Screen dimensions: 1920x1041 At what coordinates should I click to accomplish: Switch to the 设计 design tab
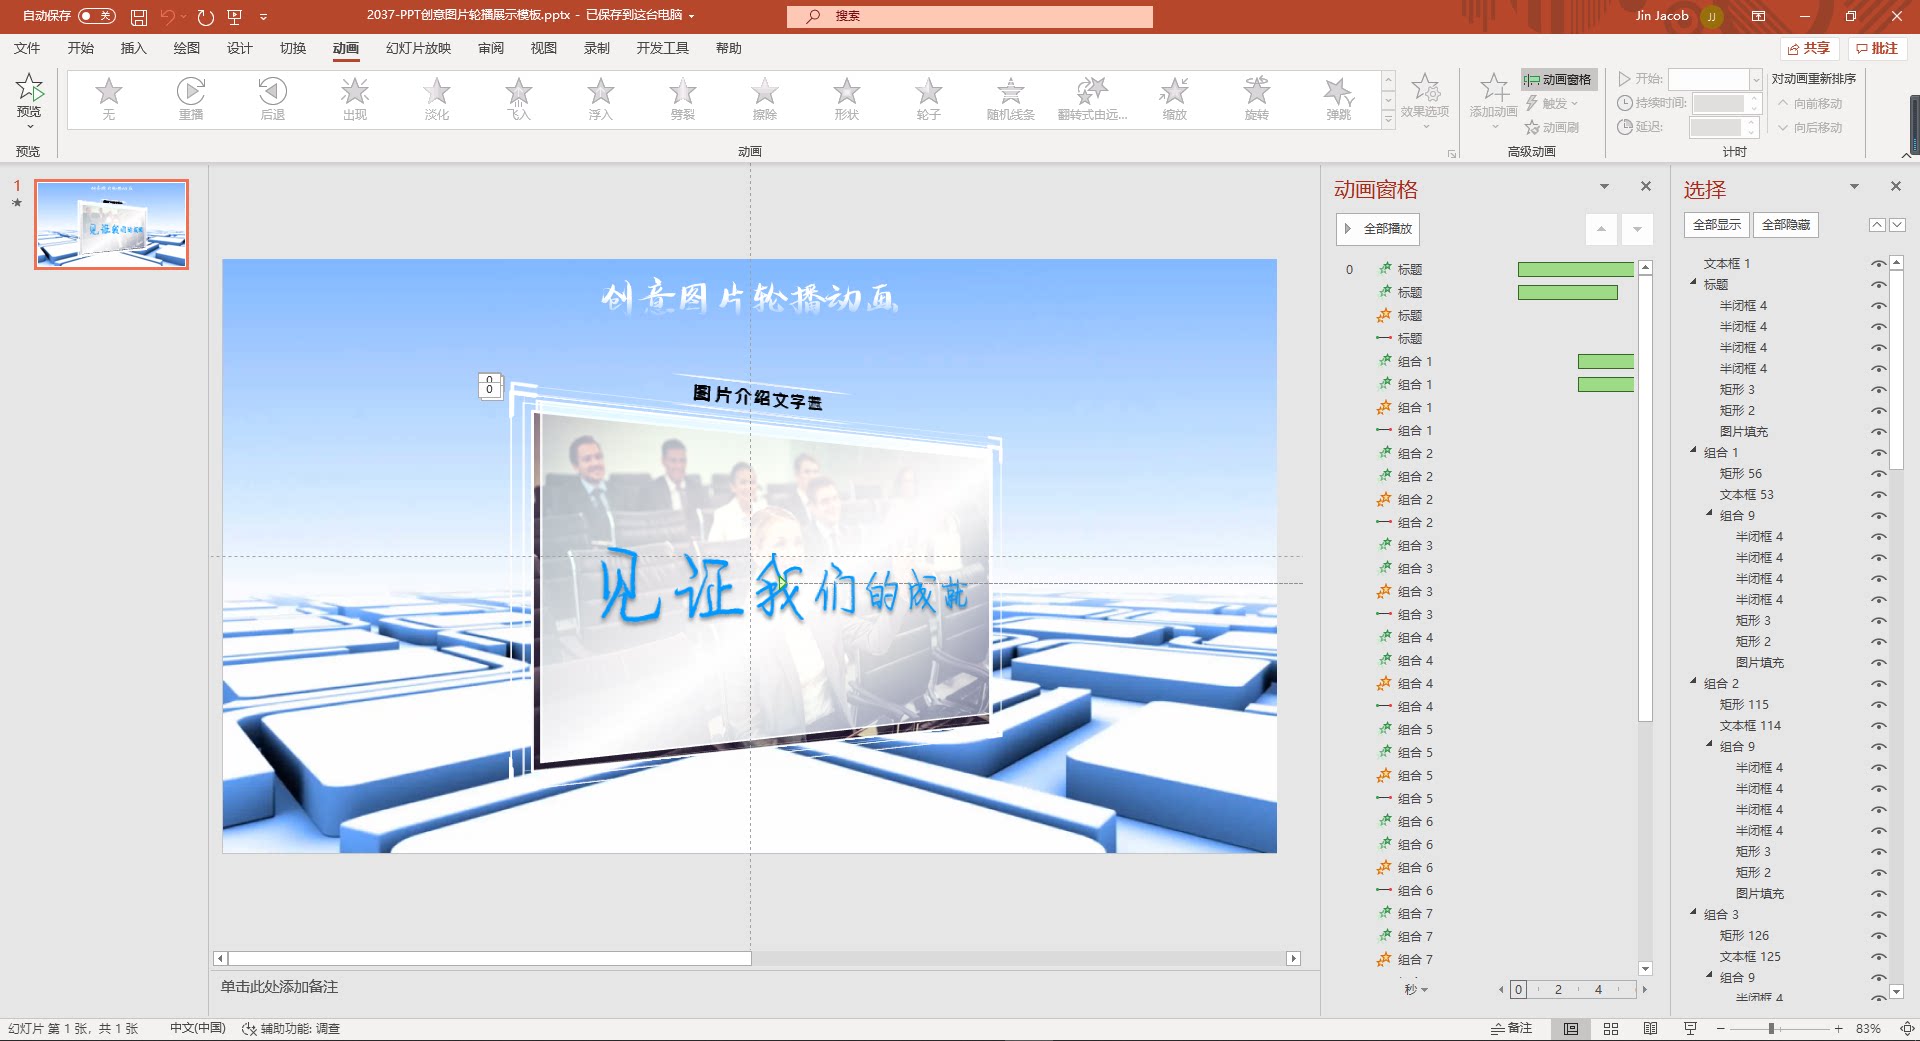240,48
